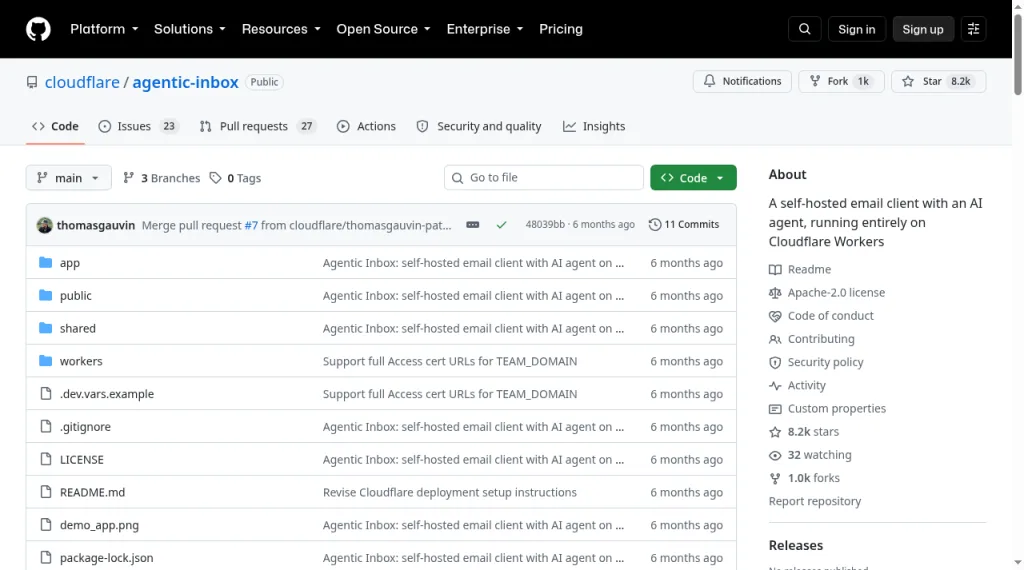Click the public folder icon
This screenshot has height=570, width=1024.
pos(45,295)
